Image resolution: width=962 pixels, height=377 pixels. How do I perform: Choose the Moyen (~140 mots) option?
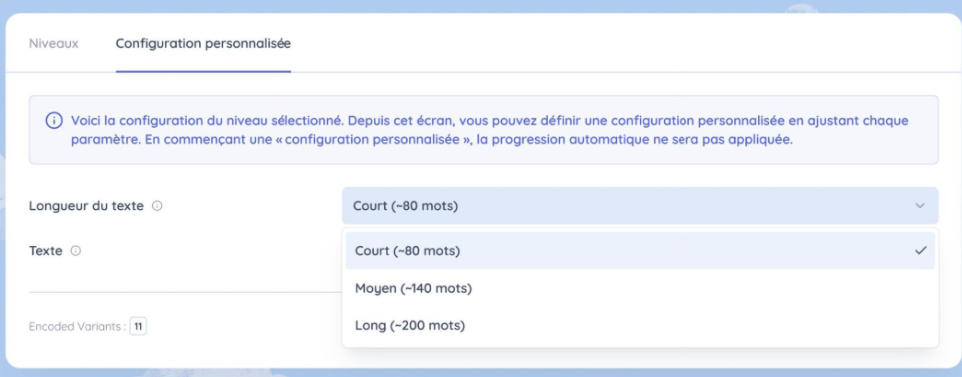click(640, 288)
